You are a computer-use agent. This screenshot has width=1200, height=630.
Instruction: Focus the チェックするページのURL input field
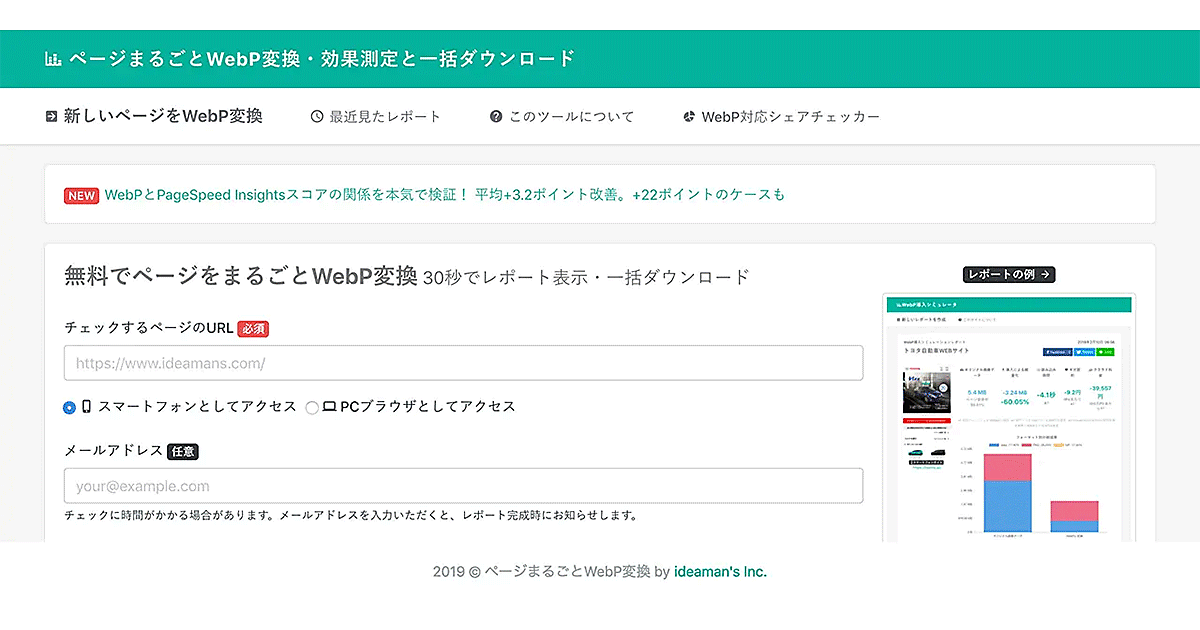pyautogui.click(x=463, y=363)
